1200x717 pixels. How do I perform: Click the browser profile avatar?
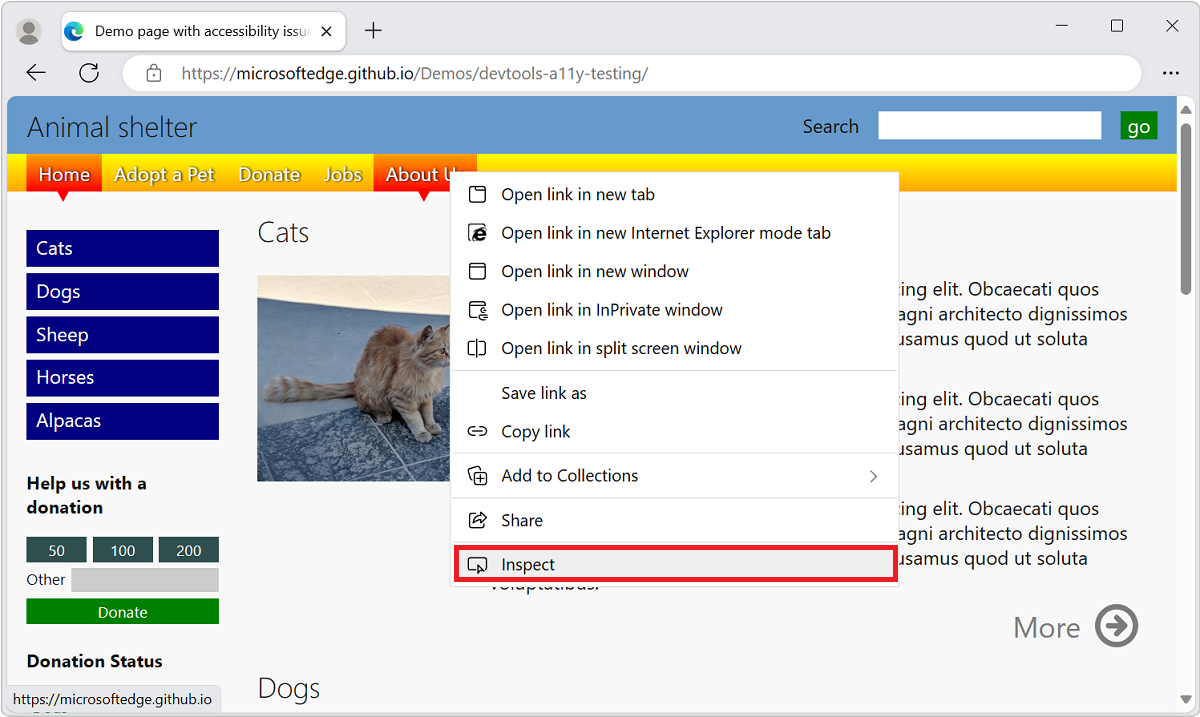point(29,30)
